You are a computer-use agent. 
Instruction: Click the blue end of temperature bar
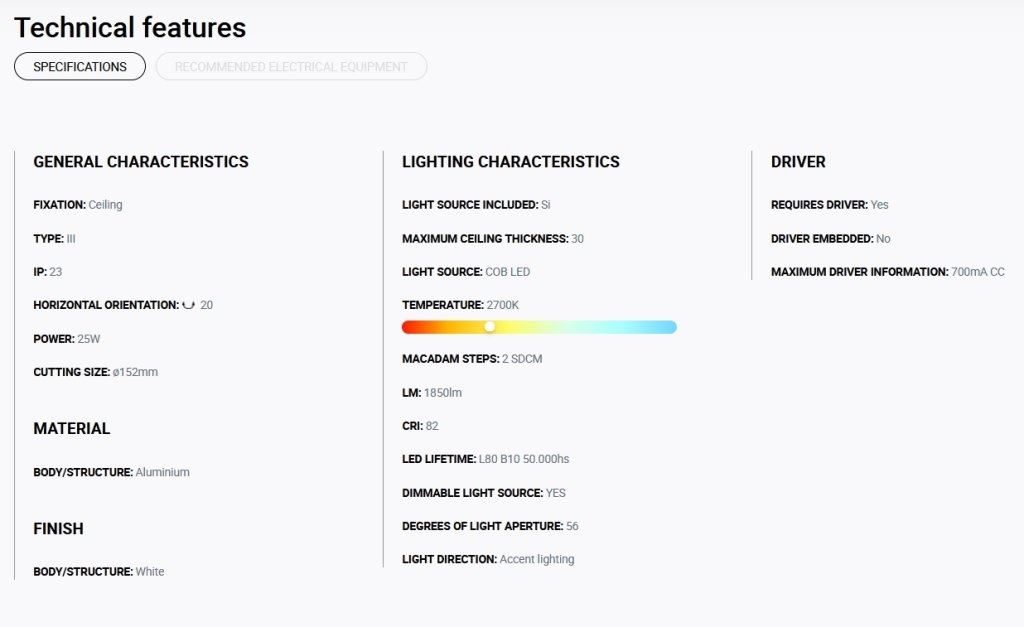tap(666, 327)
